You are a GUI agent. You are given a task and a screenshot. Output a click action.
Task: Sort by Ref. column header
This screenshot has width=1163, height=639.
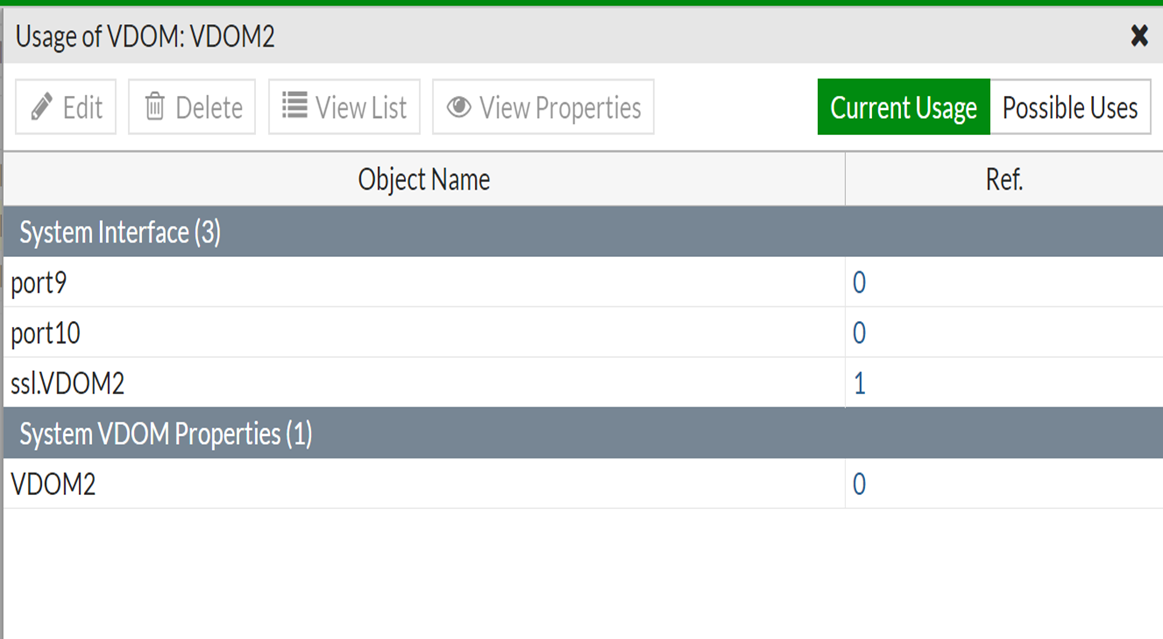coord(1003,179)
